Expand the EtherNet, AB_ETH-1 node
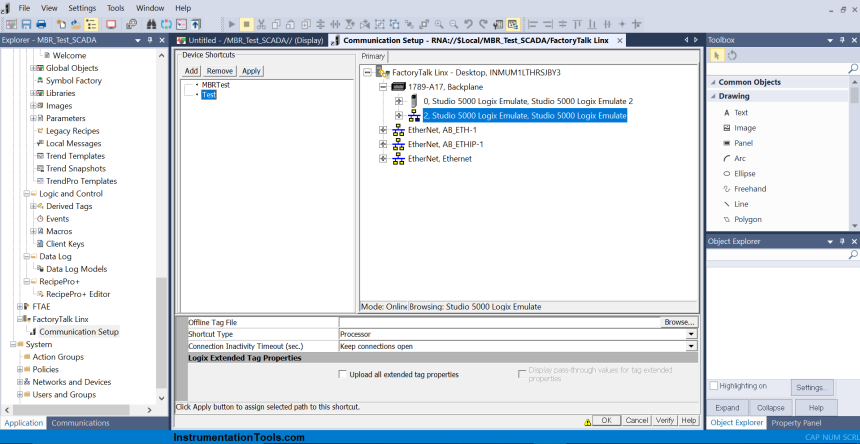This screenshot has height=444, width=860. click(x=383, y=130)
